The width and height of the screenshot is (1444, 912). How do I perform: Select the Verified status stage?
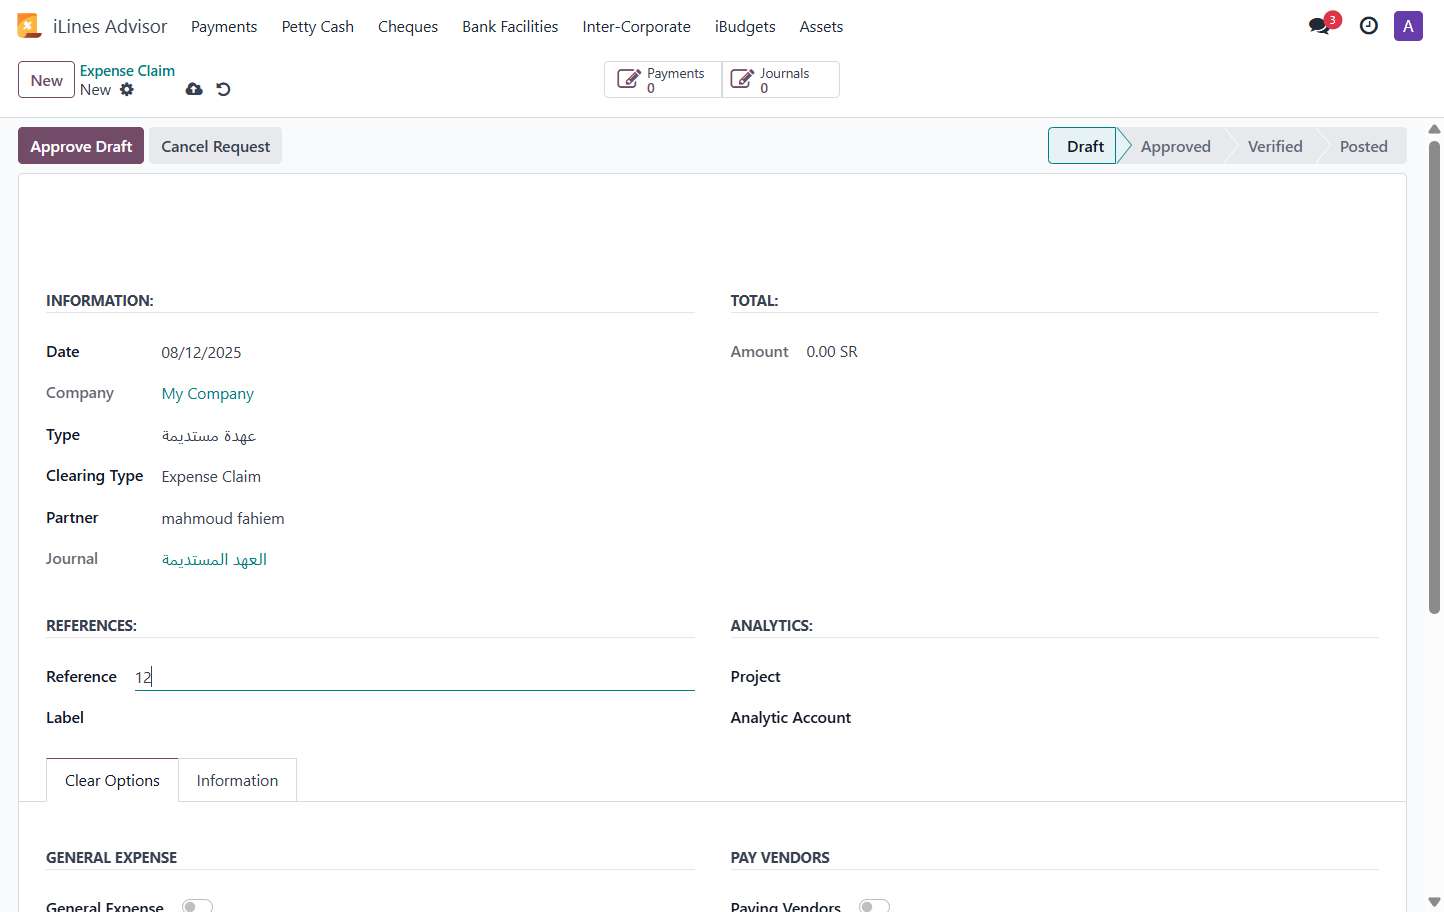click(1275, 146)
